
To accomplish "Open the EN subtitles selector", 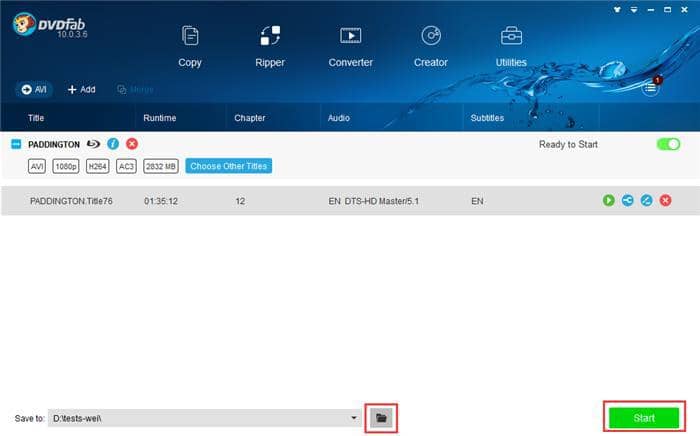I will [x=477, y=201].
